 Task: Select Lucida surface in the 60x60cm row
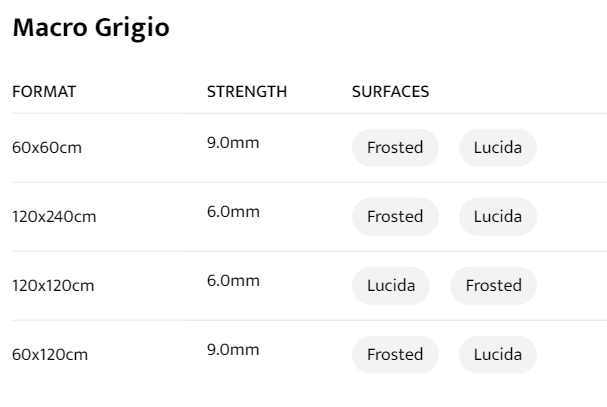pyautogui.click(x=498, y=148)
